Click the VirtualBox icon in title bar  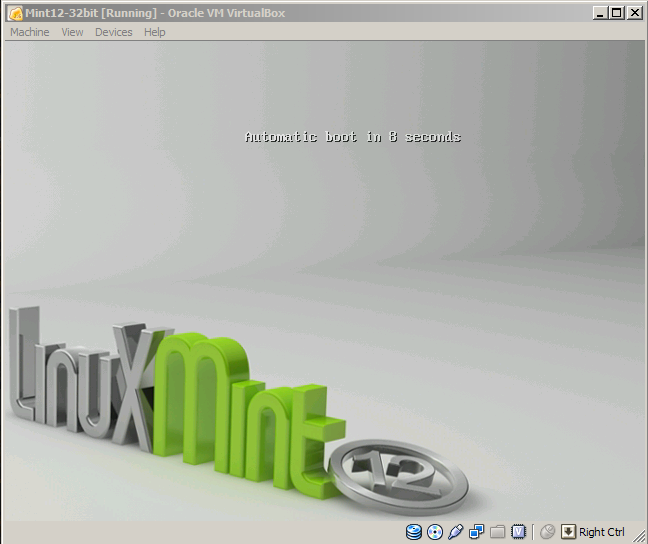coord(15,13)
